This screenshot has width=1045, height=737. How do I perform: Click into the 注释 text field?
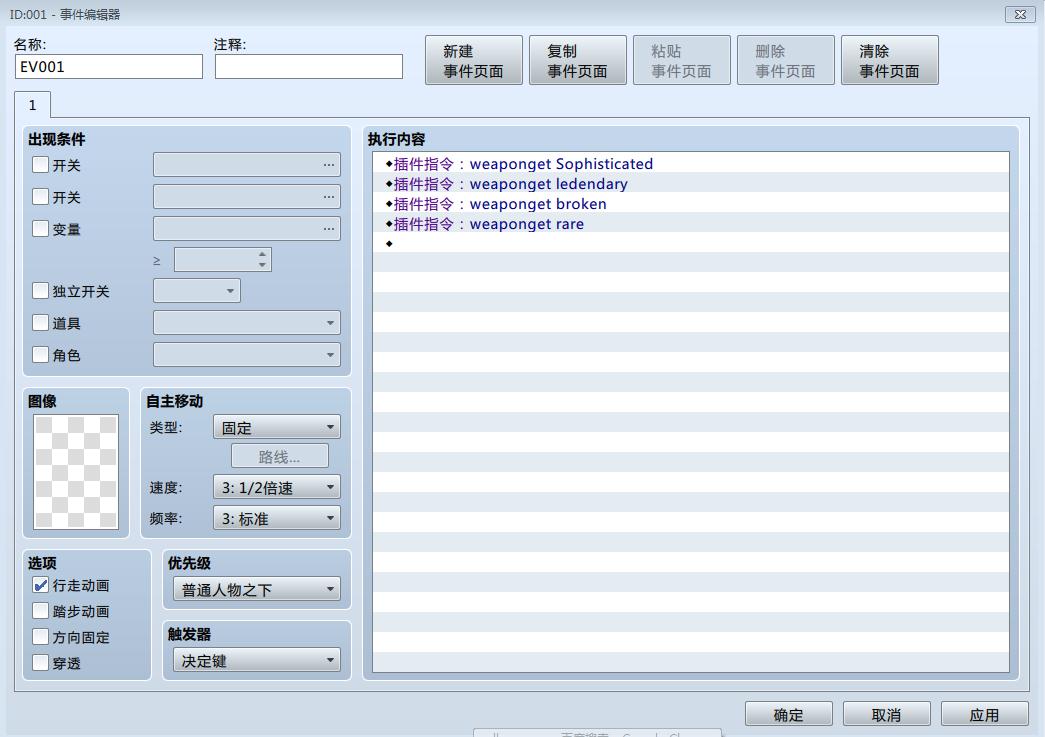pos(309,67)
